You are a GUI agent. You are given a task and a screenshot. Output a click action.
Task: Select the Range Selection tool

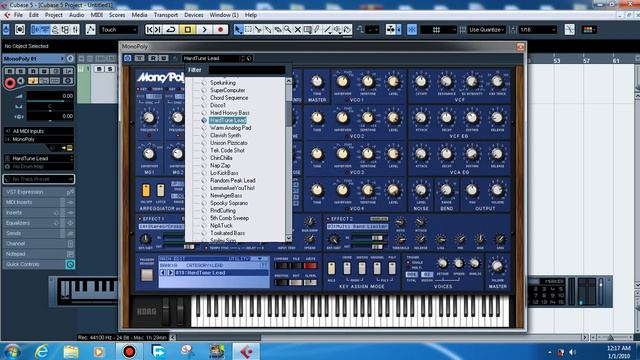coord(248,29)
